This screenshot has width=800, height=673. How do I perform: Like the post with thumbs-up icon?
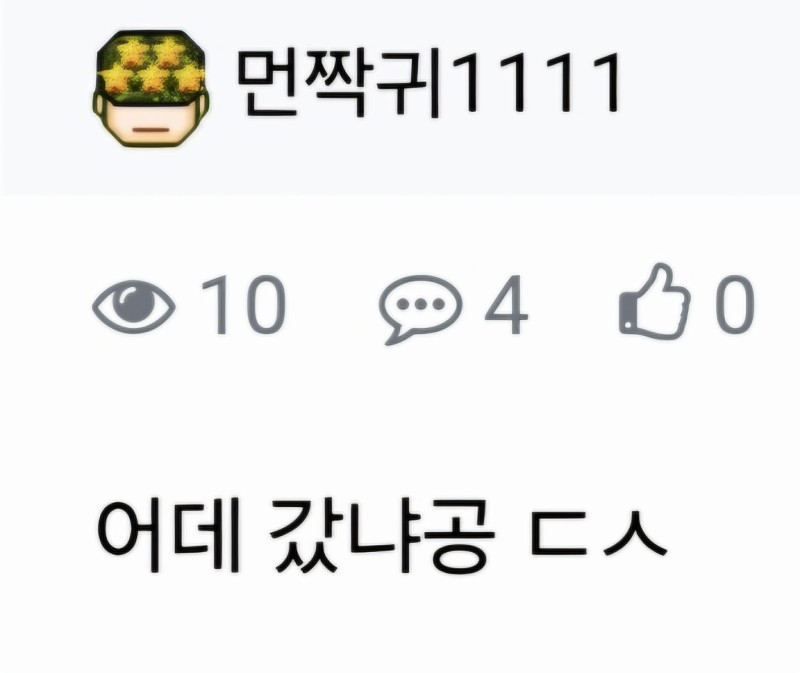coord(655,301)
